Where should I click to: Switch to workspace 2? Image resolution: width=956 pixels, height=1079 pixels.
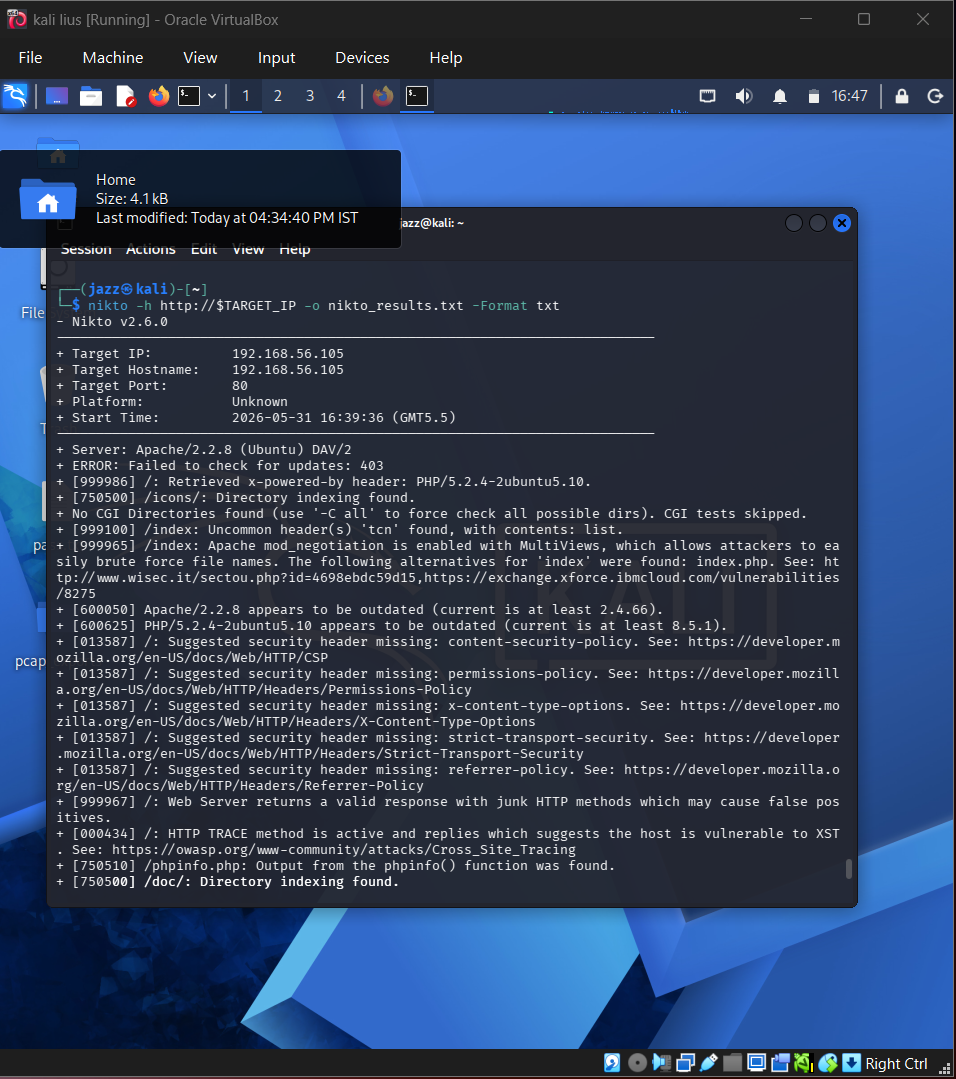(x=277, y=96)
